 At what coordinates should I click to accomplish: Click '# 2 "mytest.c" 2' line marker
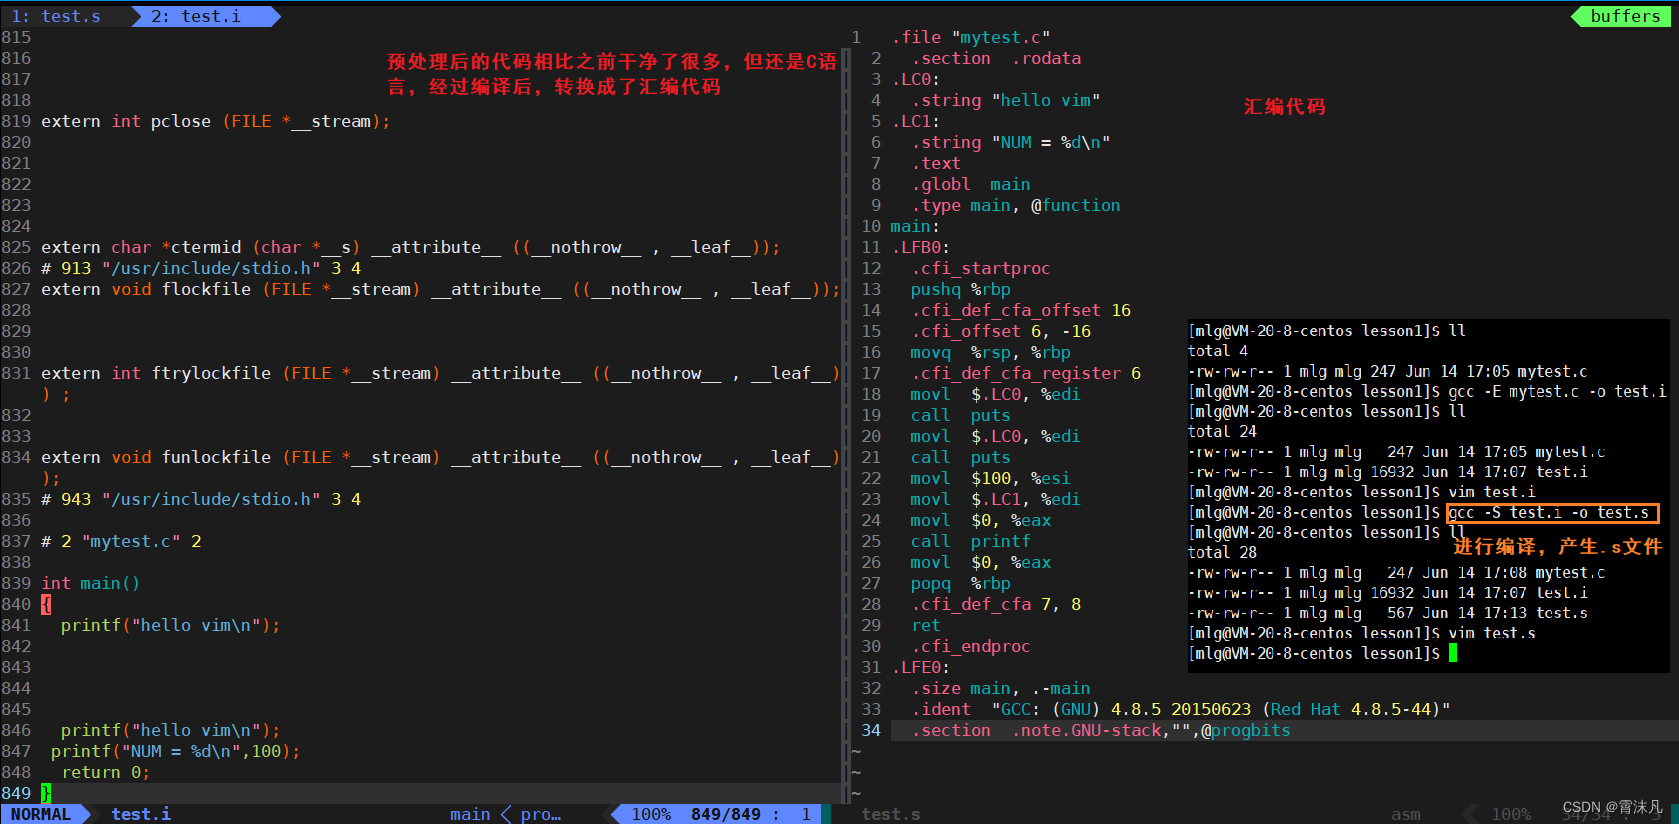coord(121,541)
